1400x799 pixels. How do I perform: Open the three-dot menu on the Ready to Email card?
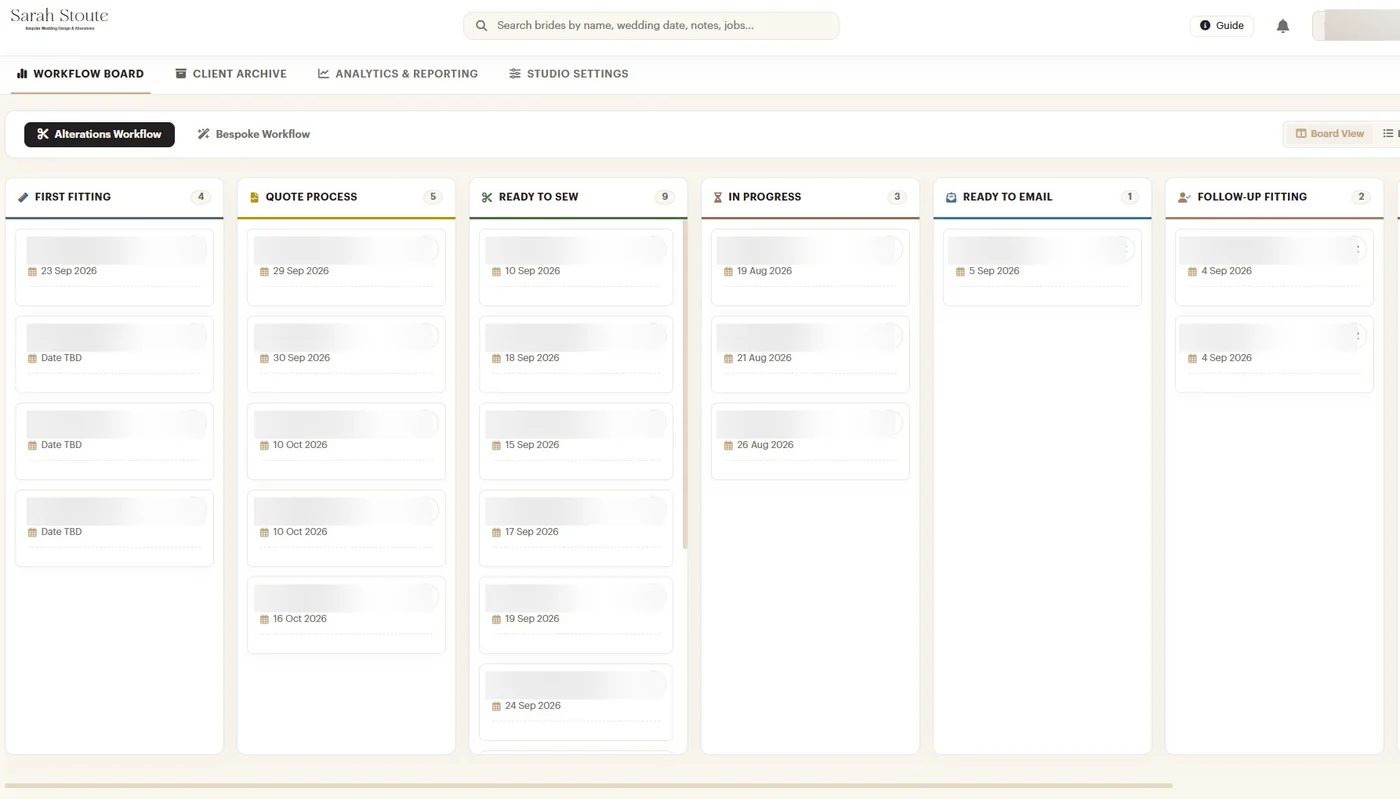(1125, 250)
